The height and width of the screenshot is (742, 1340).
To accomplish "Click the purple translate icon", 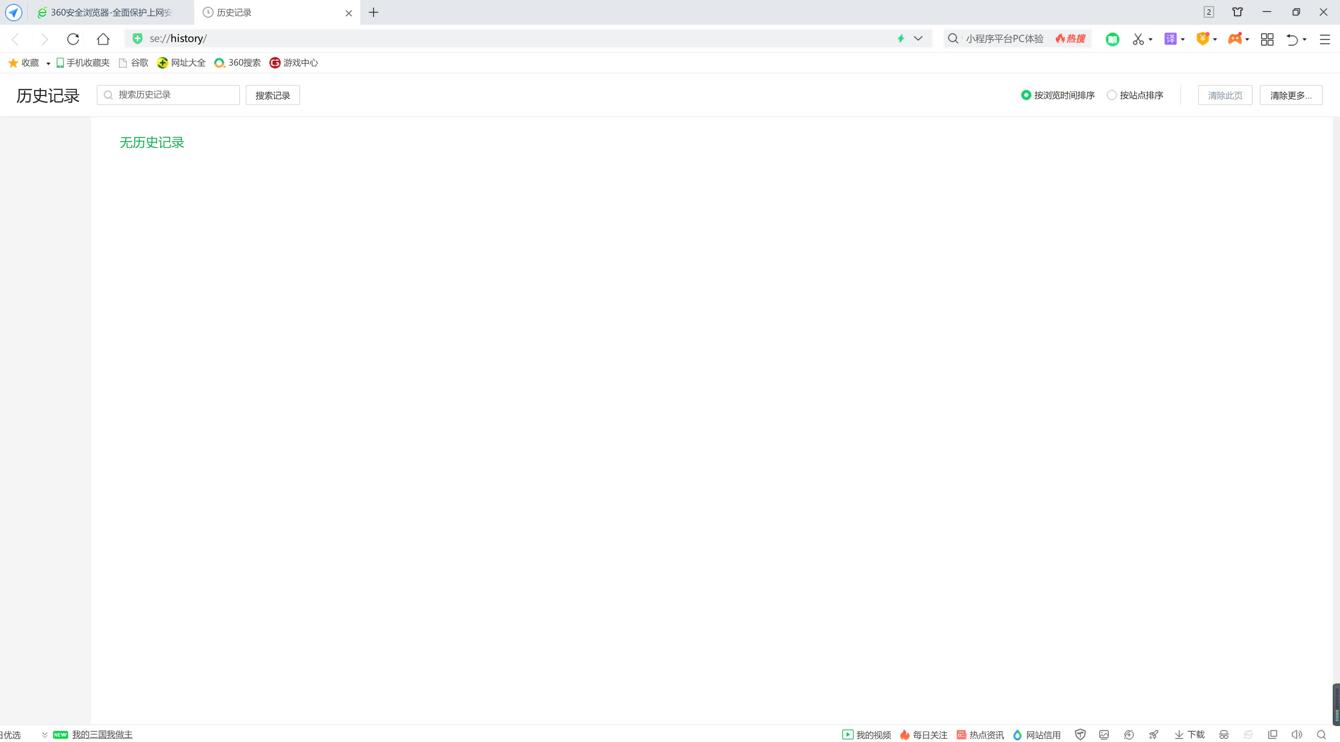I will tap(1170, 39).
